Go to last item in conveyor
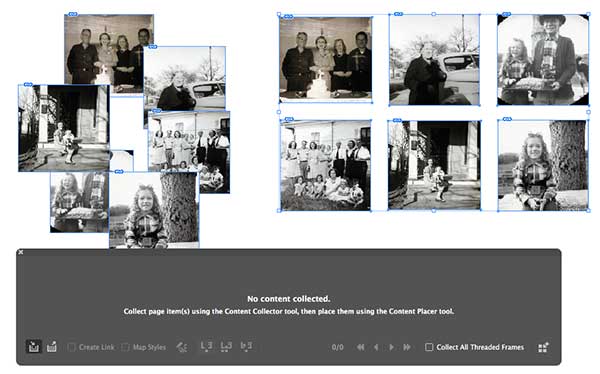600x374 pixels. coord(407,347)
